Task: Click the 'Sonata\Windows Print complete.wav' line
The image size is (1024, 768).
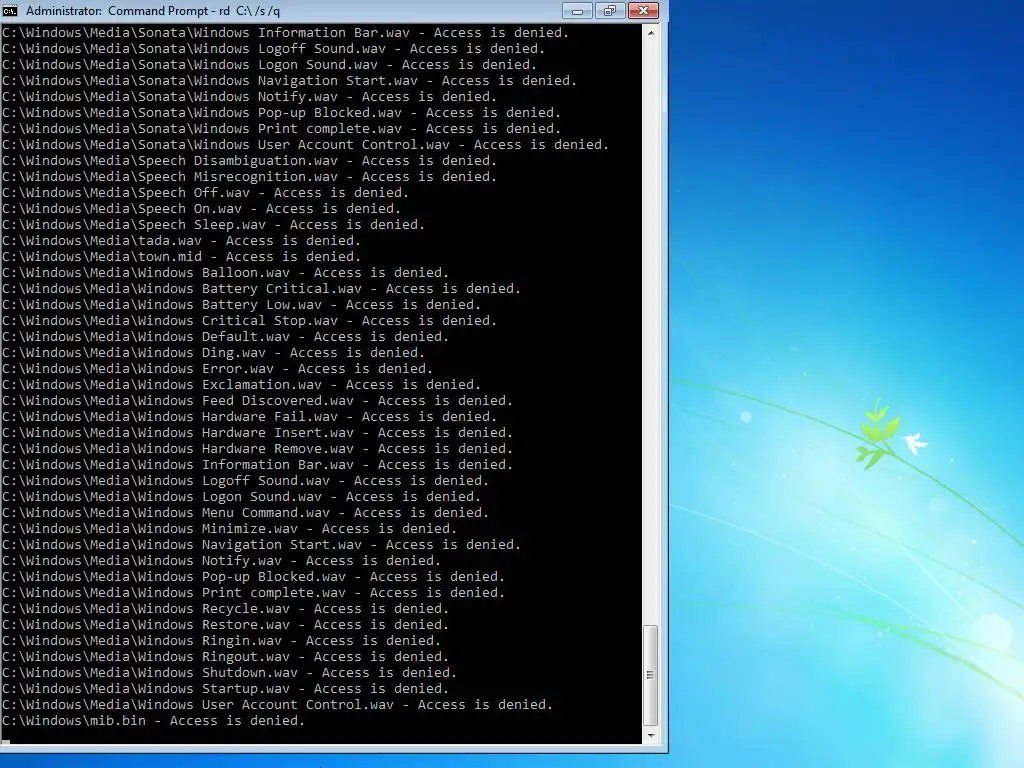Action: coord(281,129)
